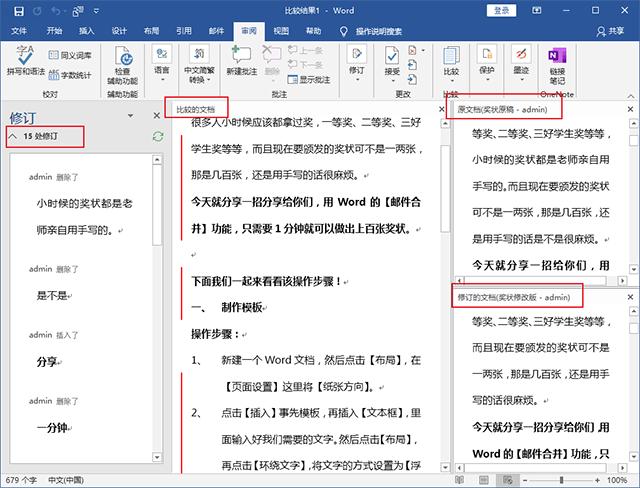Click 上一条 previous comment
Screen dimensions: 640x488
(305, 51)
